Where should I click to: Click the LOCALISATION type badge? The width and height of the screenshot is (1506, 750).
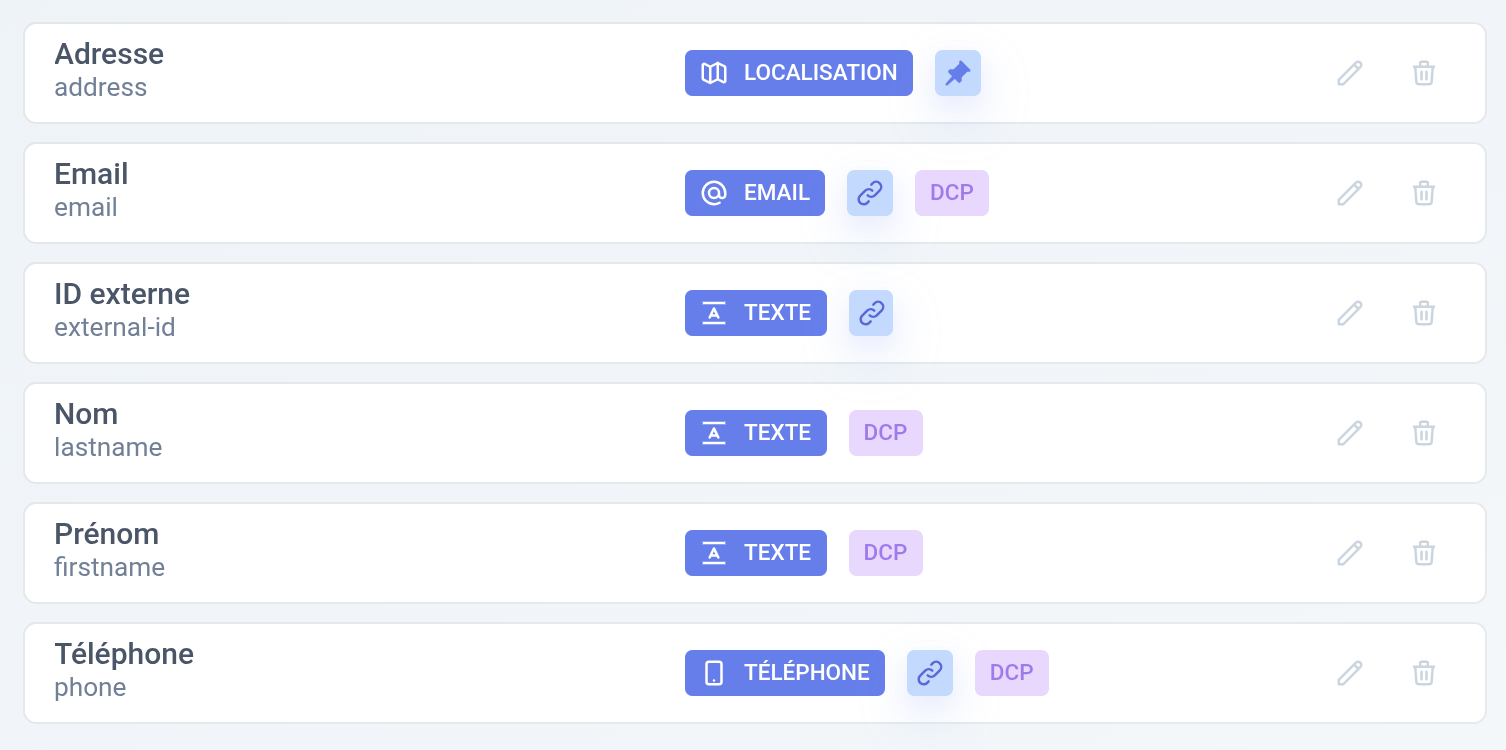pyautogui.click(x=799, y=73)
